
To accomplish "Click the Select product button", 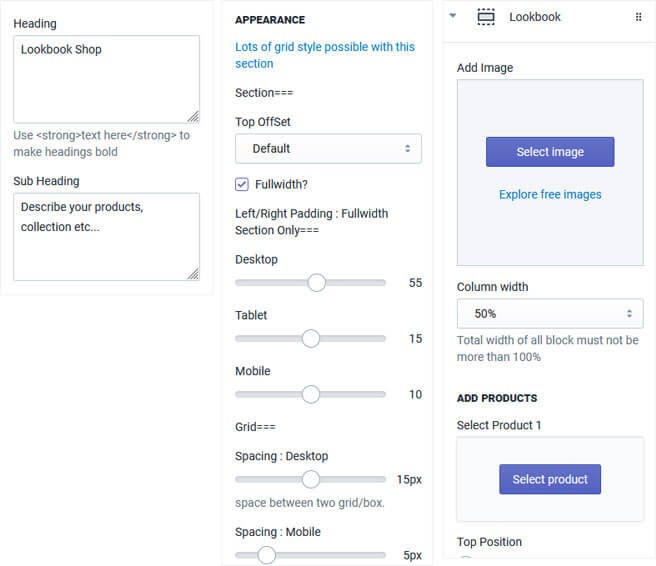I will click(x=550, y=480).
